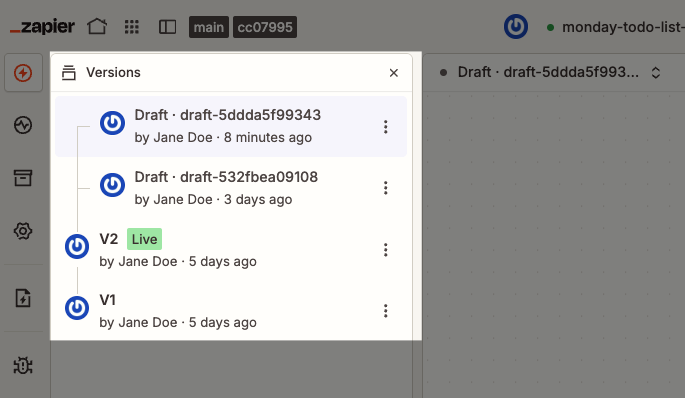Select the lightning bolt sidebar icon

coord(23,73)
